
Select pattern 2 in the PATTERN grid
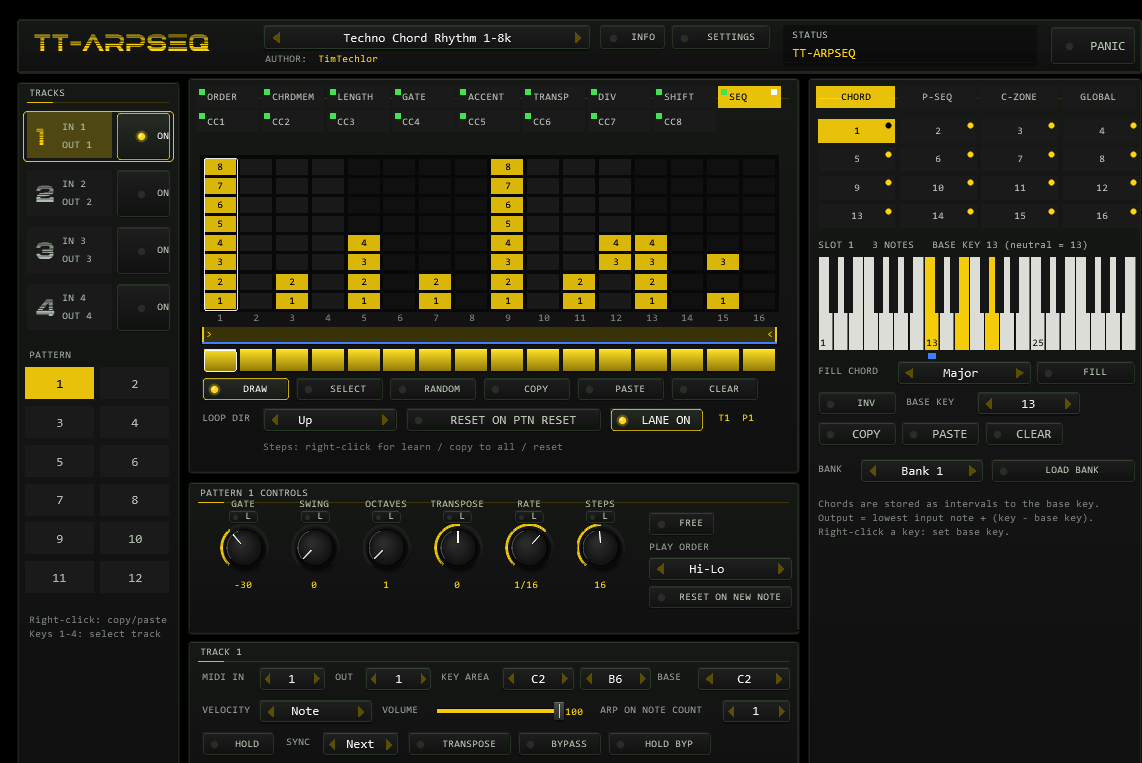tap(135, 384)
